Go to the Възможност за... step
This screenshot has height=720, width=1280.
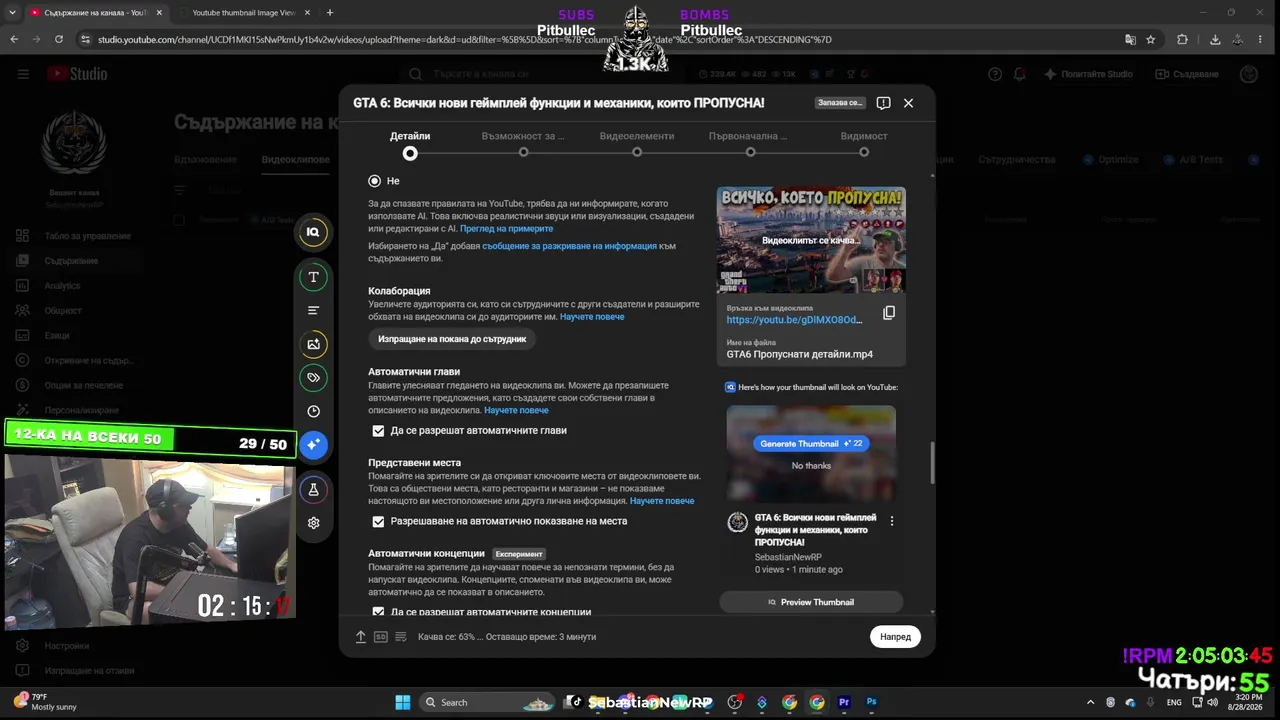tap(523, 144)
